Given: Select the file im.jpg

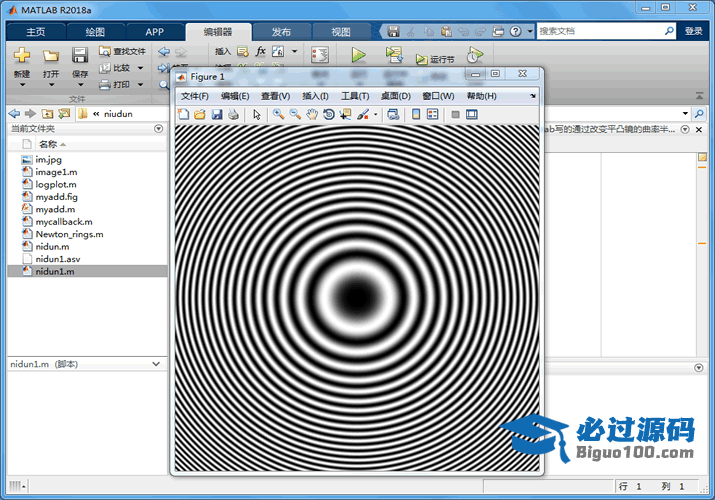Looking at the screenshot, I should click(49, 160).
